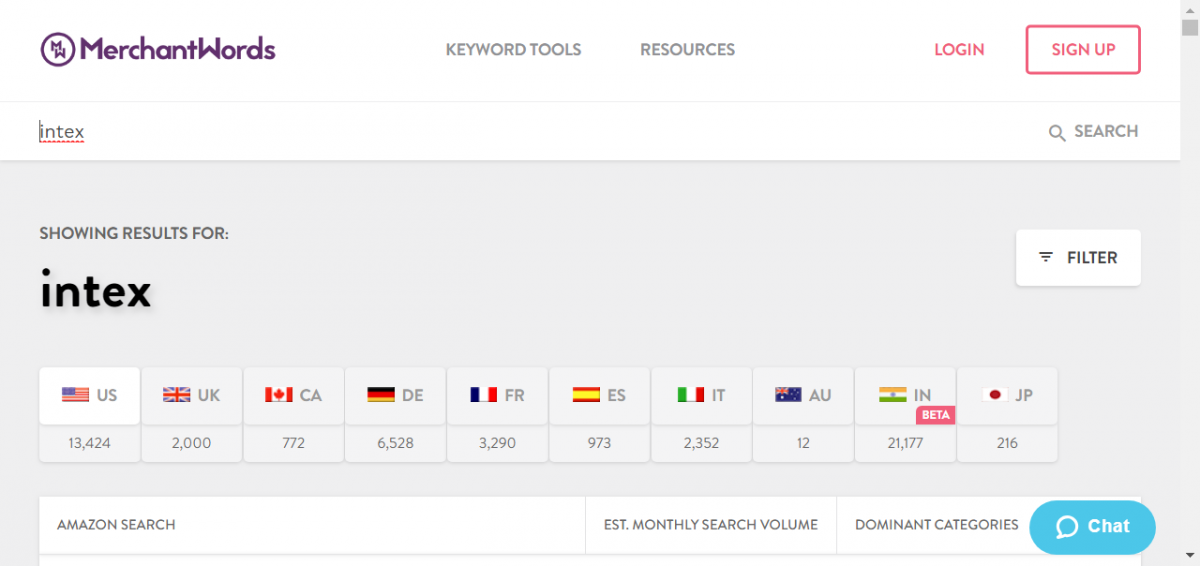
Task: Click the magnifier Search button
Action: [x=1093, y=131]
